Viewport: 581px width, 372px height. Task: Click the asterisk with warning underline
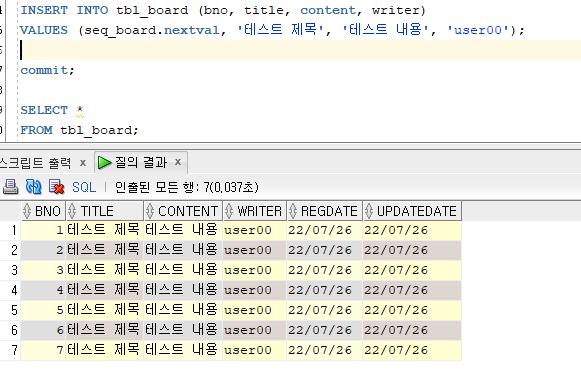(80, 110)
